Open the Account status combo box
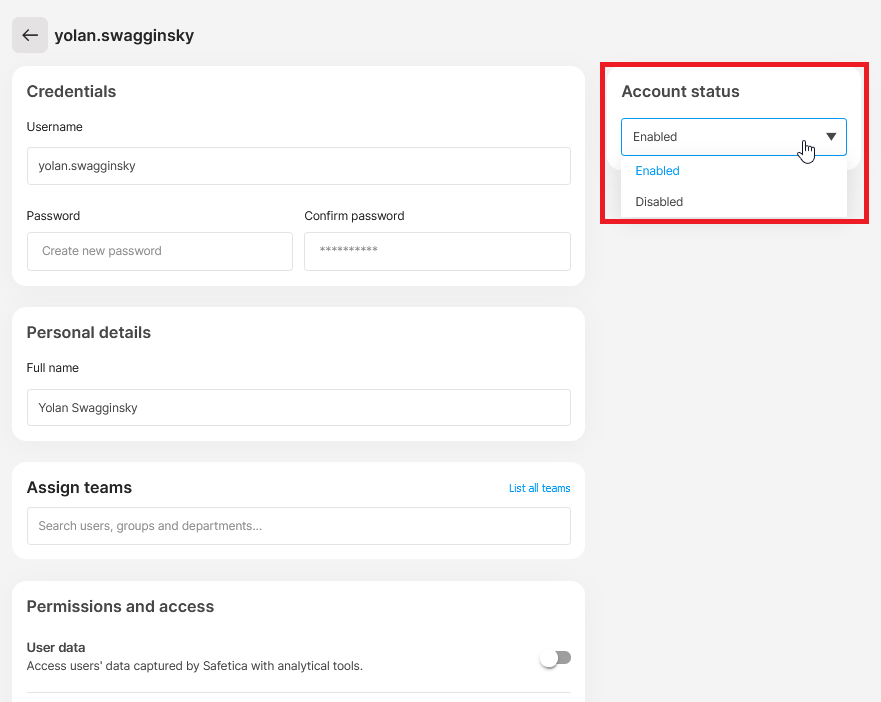Image resolution: width=881 pixels, height=702 pixels. coord(734,137)
